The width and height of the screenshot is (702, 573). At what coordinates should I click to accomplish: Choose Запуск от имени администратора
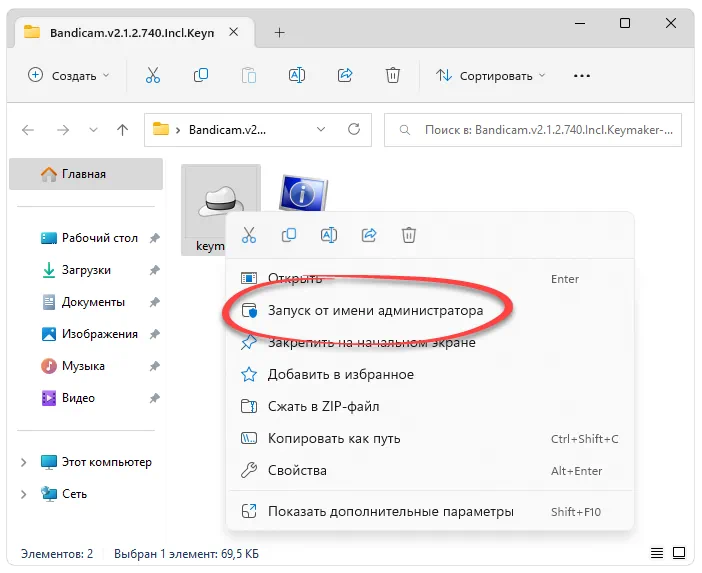(x=430, y=310)
